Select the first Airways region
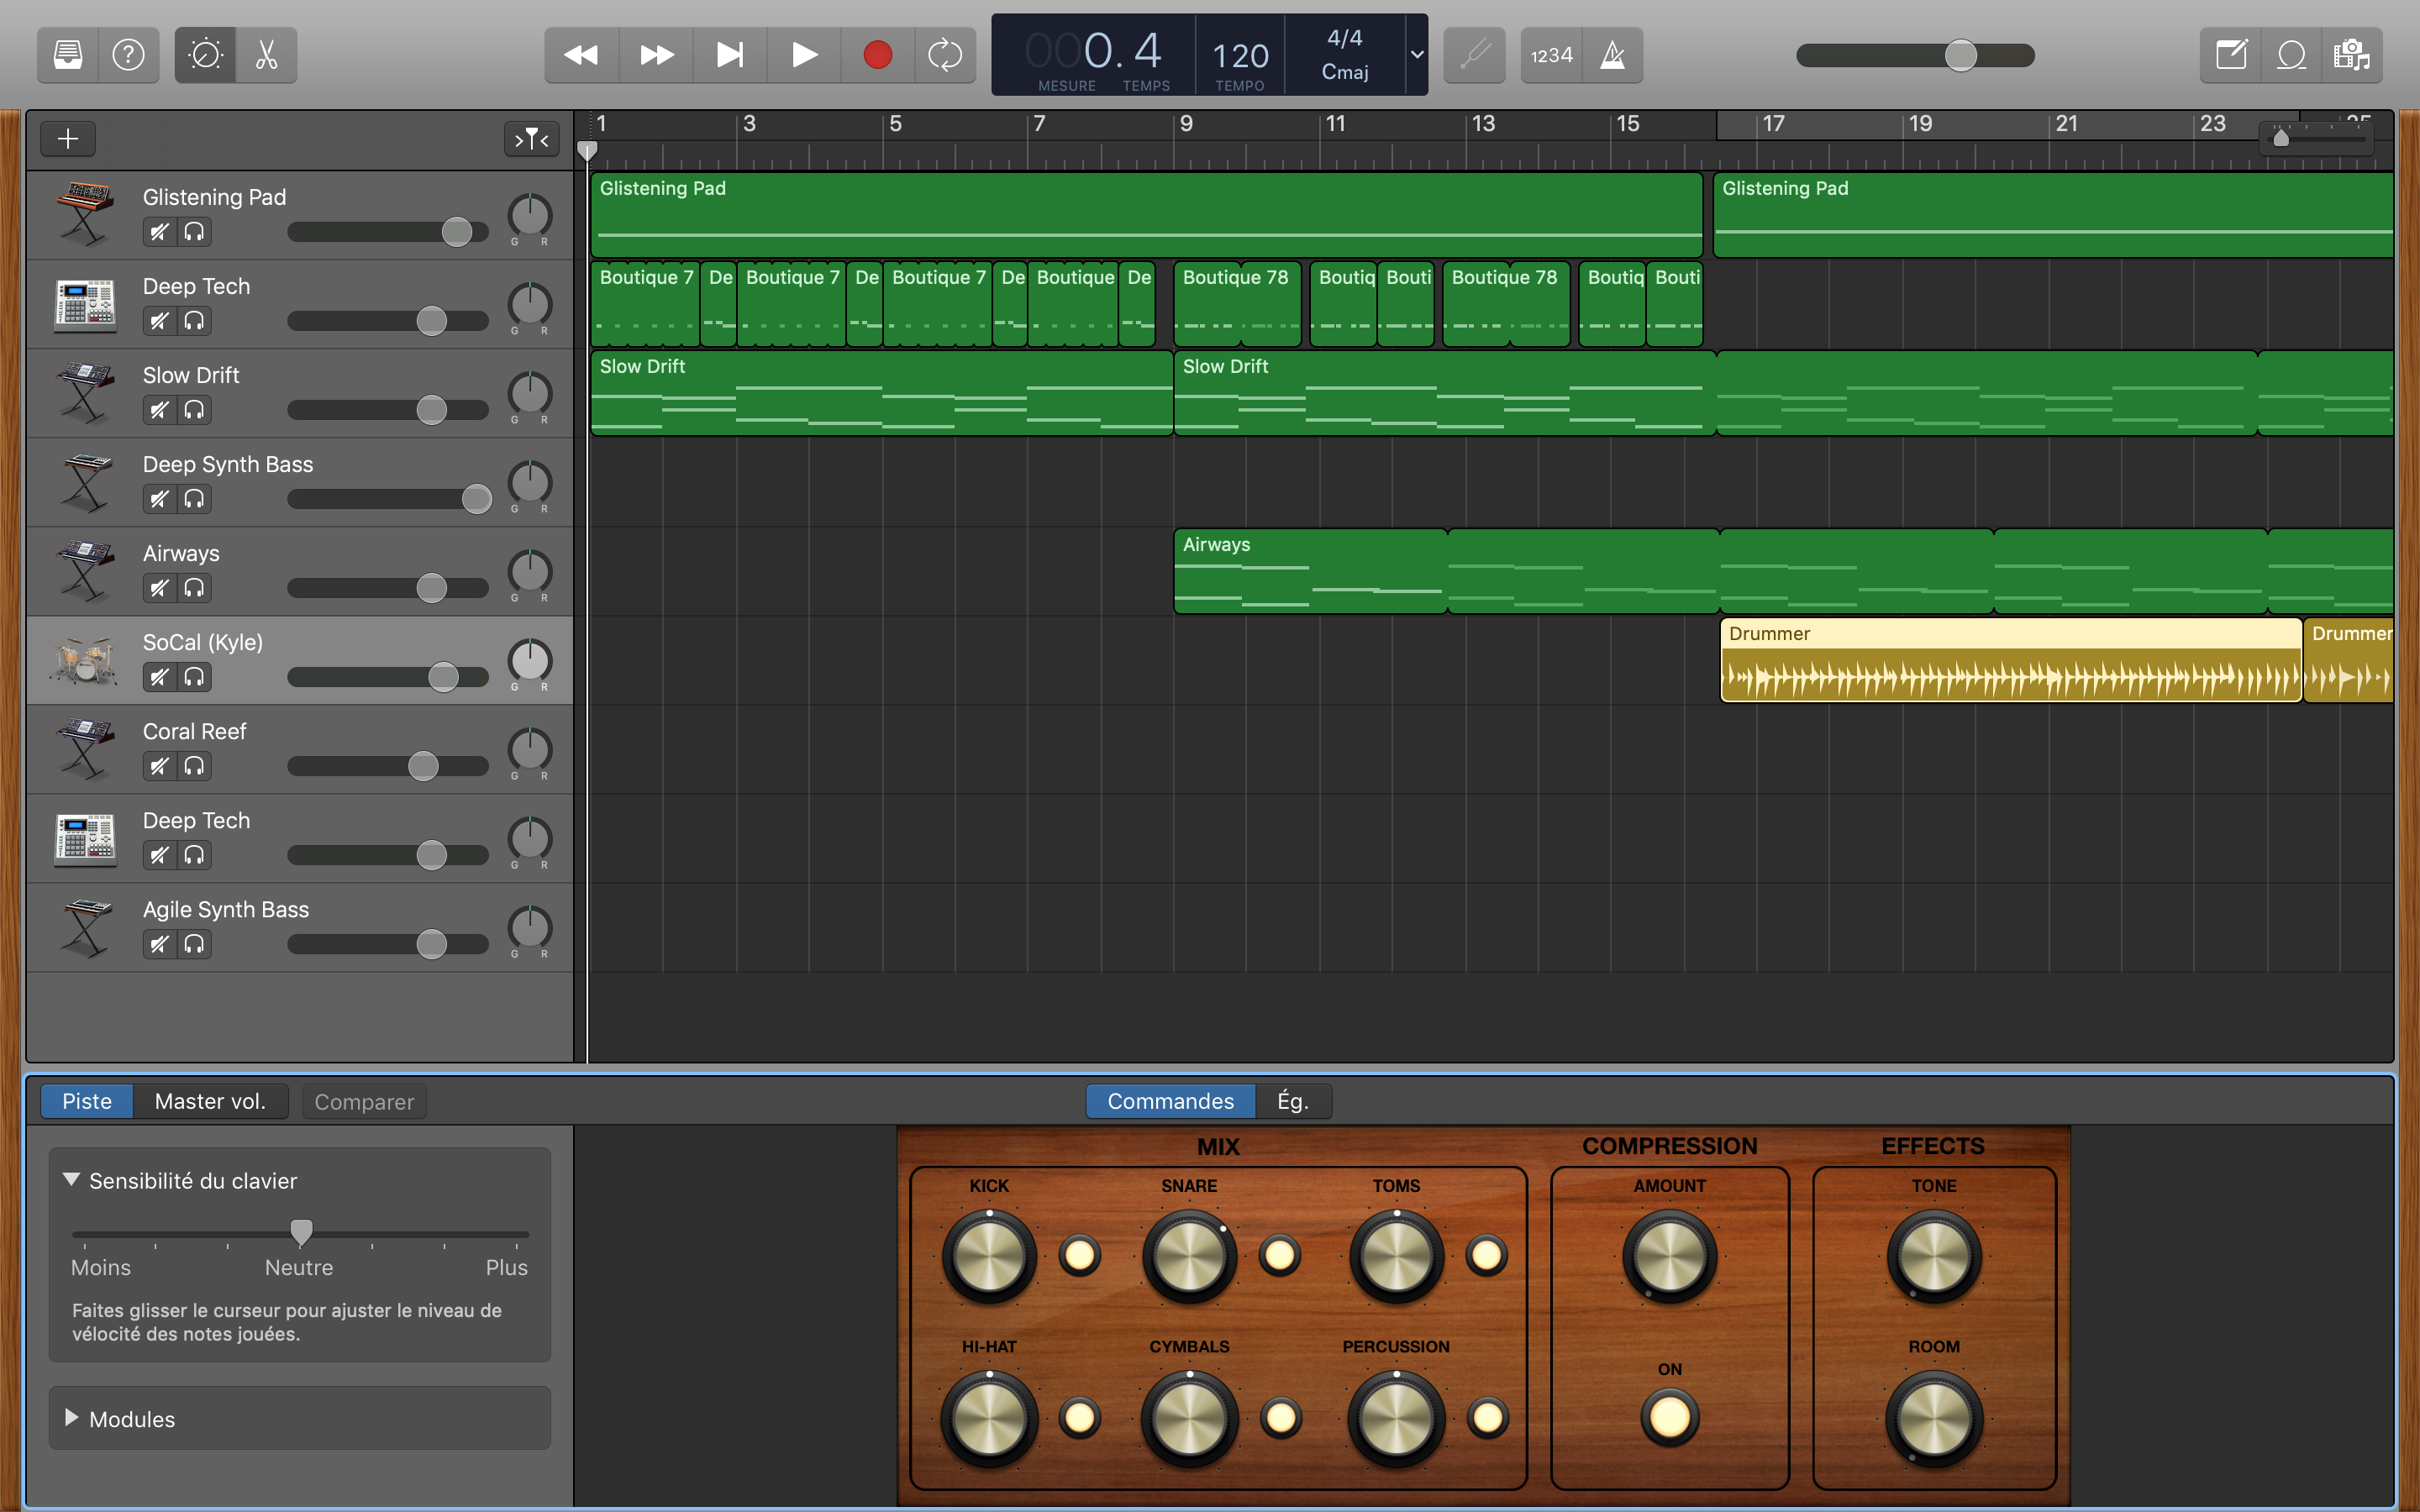This screenshot has width=2420, height=1512. coord(1310,571)
